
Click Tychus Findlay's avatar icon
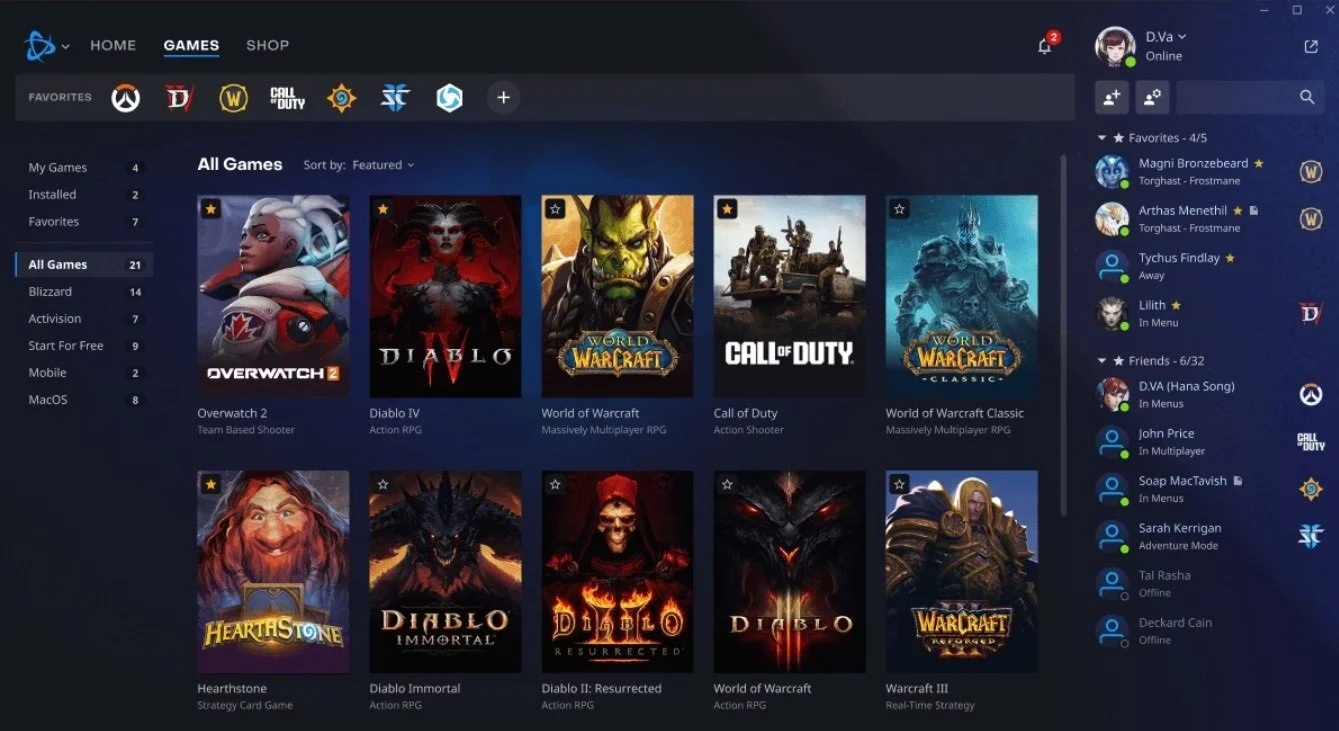(1112, 266)
